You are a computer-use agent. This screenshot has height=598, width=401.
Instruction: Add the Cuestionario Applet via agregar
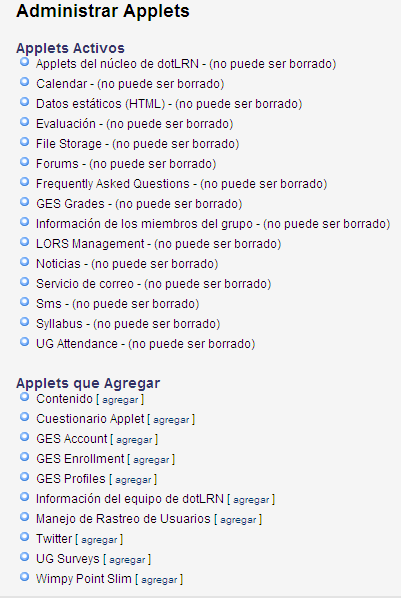pyautogui.click(x=171, y=420)
